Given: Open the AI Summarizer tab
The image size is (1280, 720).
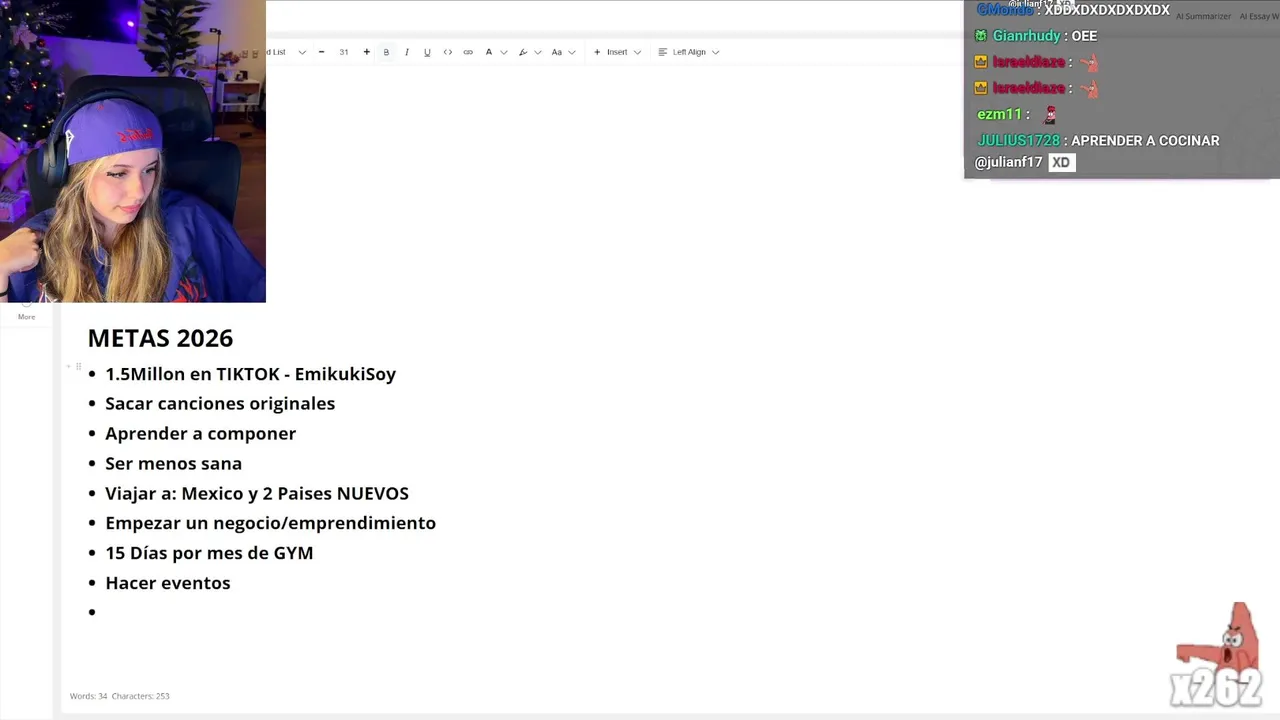Looking at the screenshot, I should tap(1204, 16).
